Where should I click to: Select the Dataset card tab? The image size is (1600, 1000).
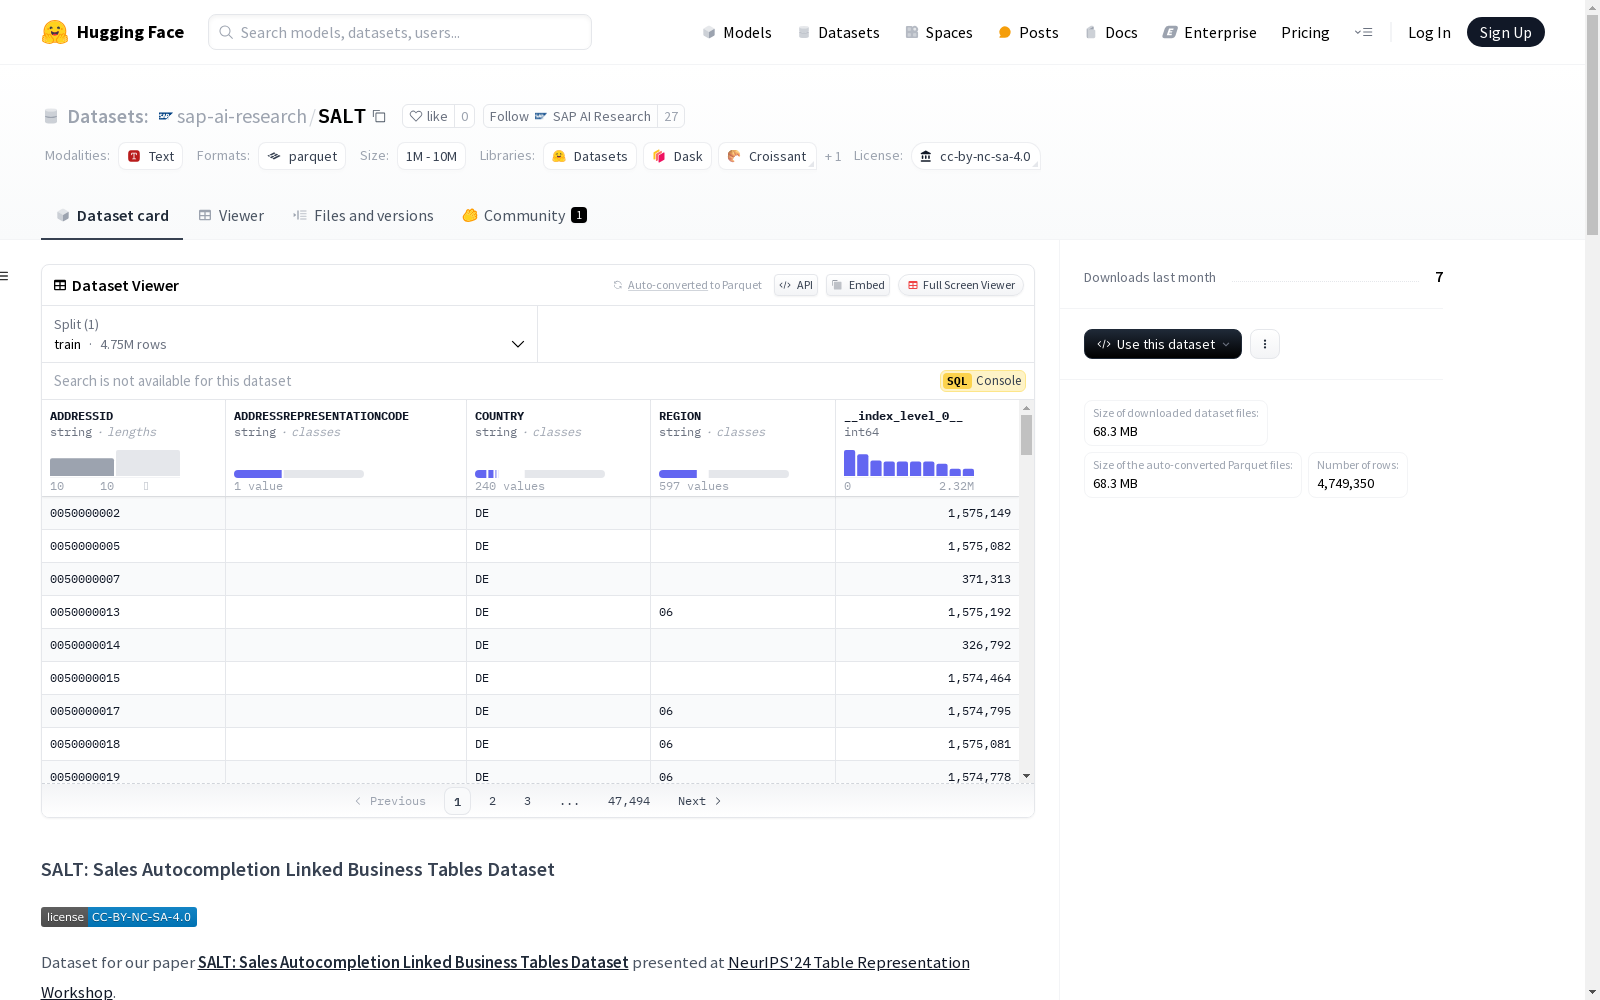coord(112,216)
